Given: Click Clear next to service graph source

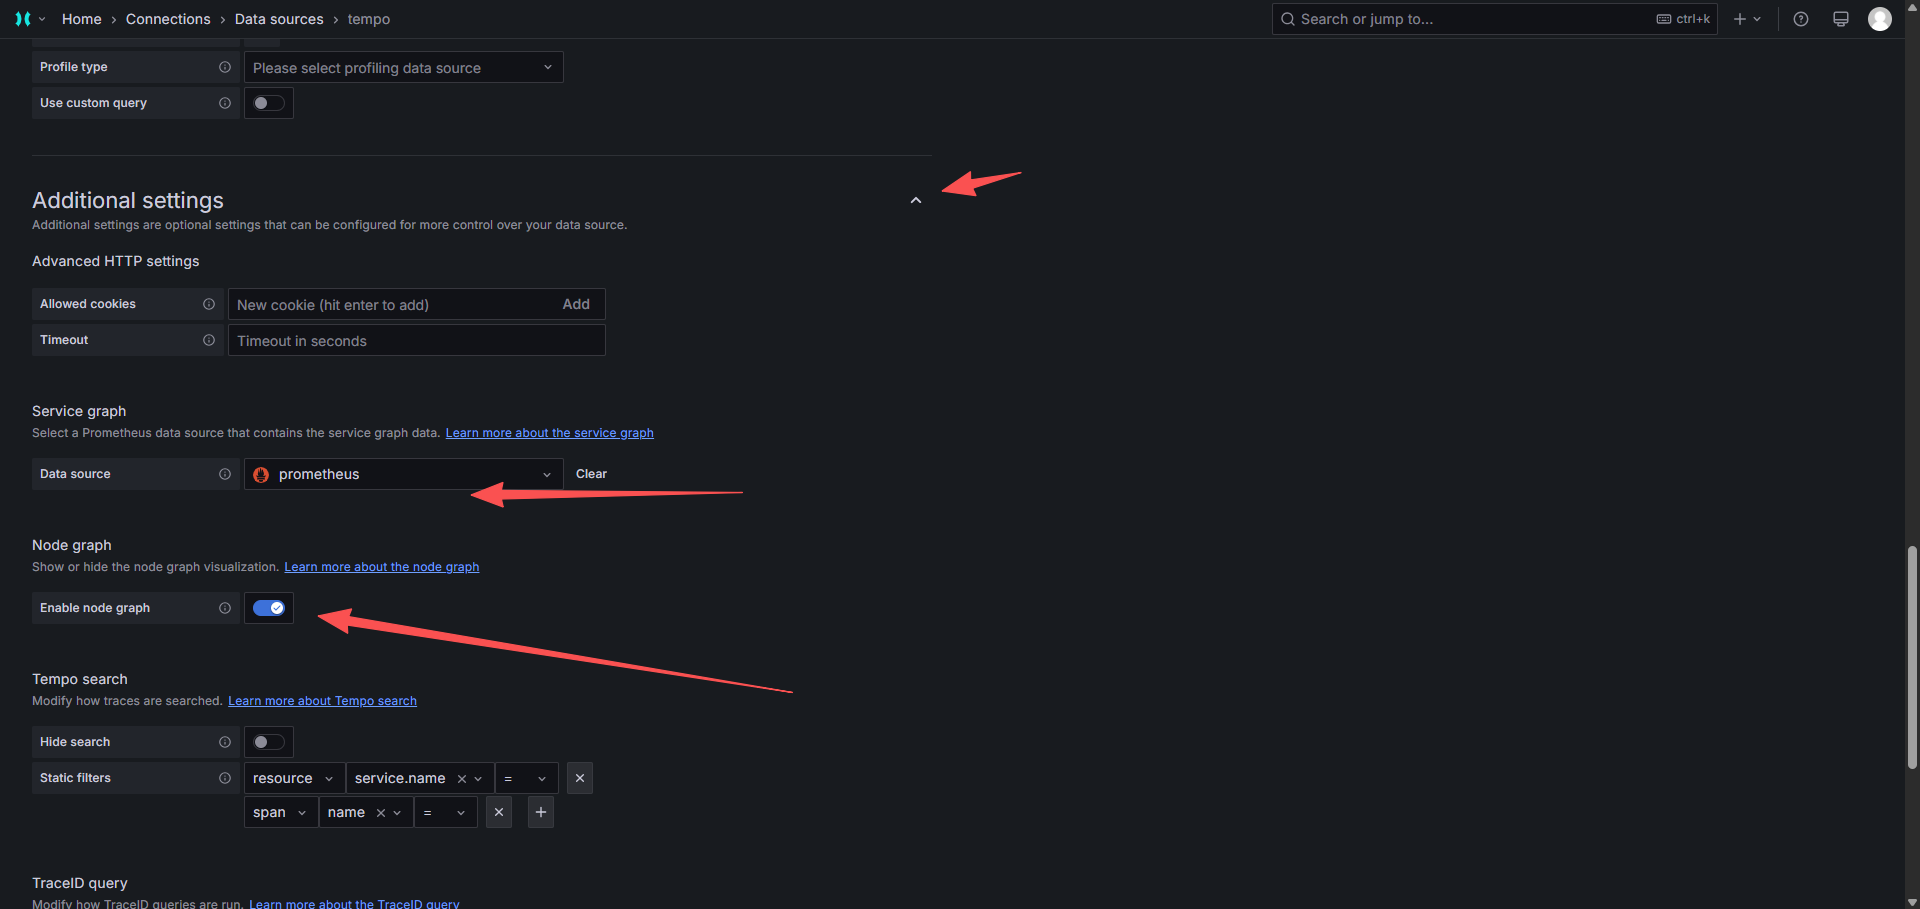Looking at the screenshot, I should click(x=591, y=474).
